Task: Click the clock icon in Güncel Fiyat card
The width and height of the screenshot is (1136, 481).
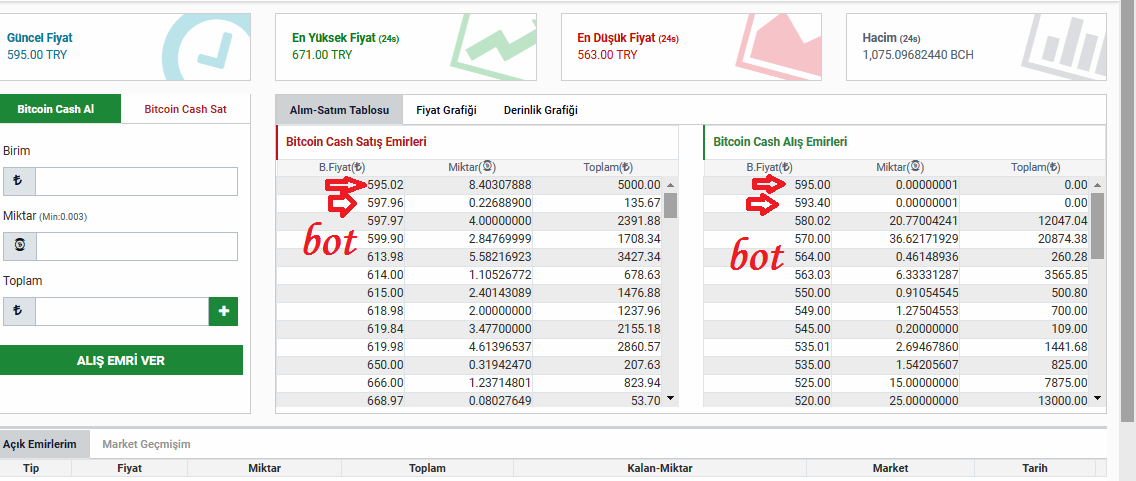Action: 205,48
